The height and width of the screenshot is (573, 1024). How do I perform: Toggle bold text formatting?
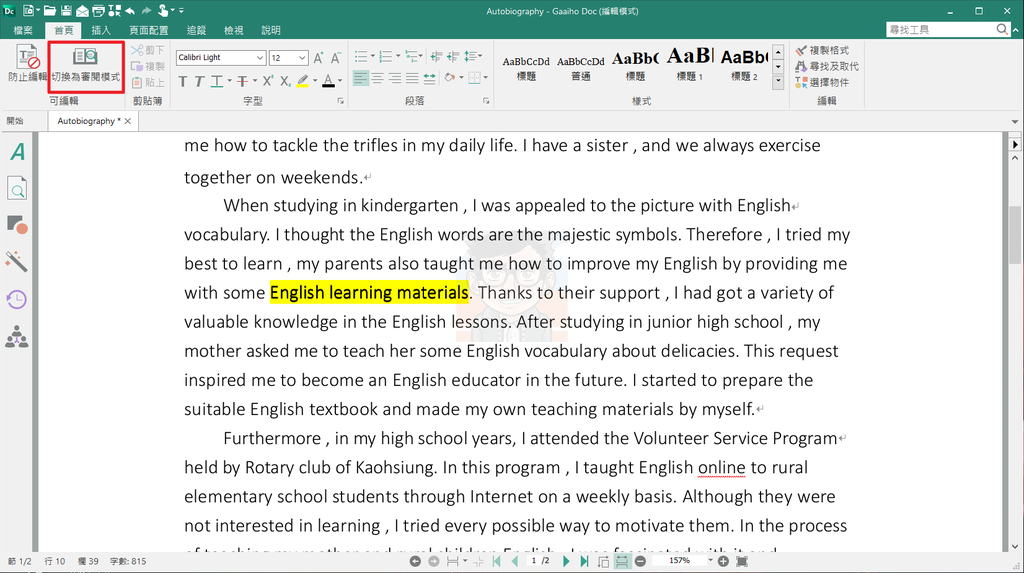183,81
